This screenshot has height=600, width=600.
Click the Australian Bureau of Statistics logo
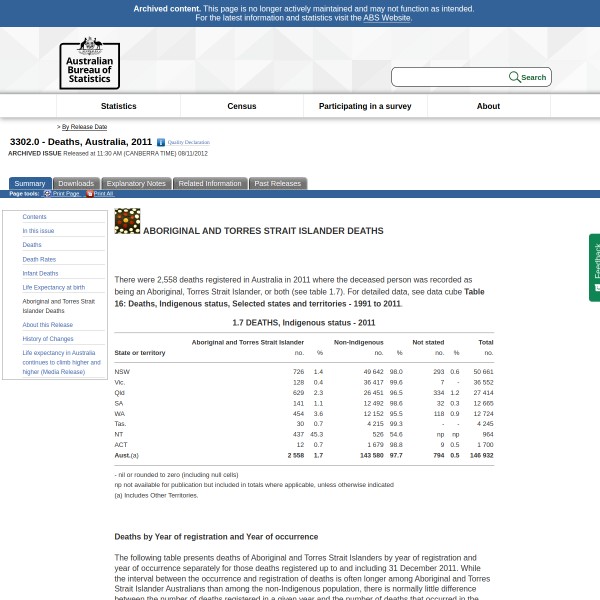[x=89, y=63]
